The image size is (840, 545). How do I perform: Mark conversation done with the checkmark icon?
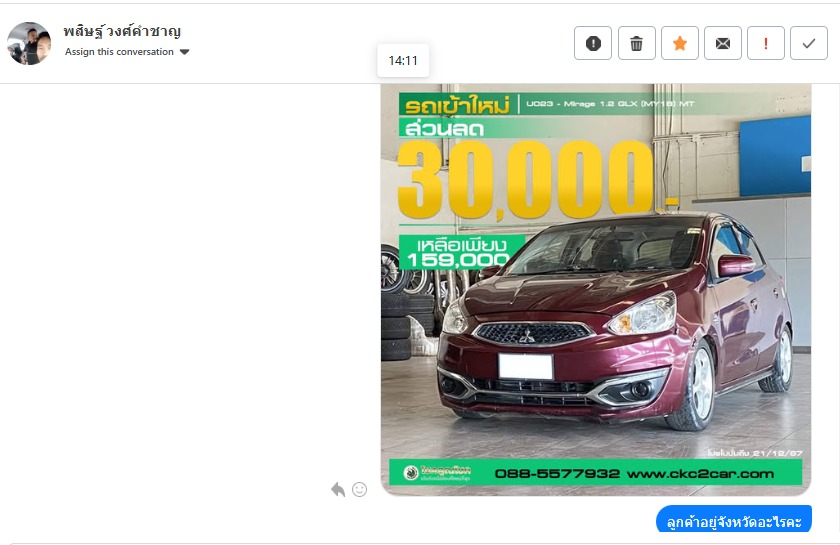point(809,43)
